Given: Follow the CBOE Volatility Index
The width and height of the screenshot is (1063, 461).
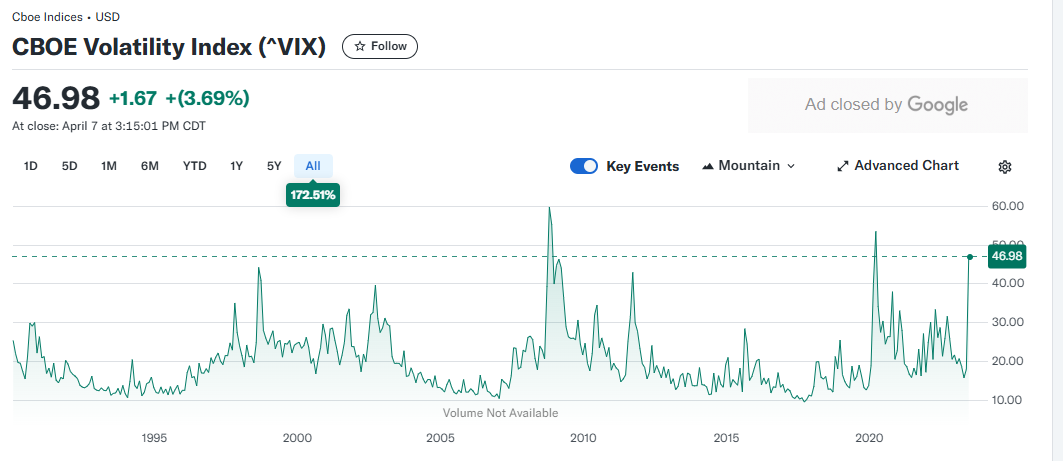Looking at the screenshot, I should point(380,46).
